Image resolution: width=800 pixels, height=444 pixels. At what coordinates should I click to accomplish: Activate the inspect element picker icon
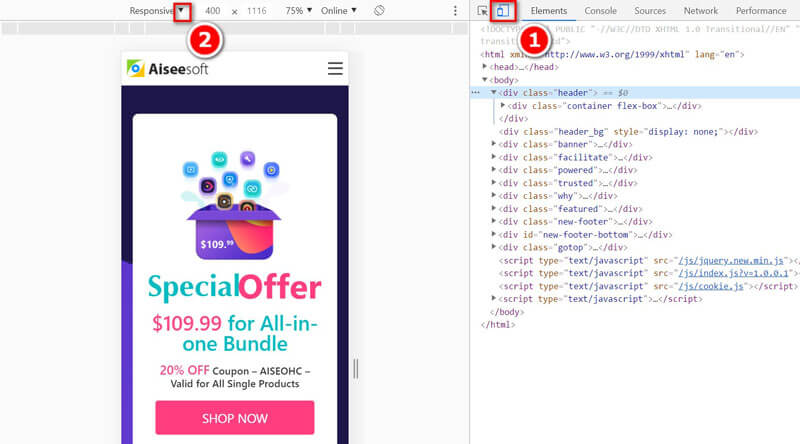[483, 11]
